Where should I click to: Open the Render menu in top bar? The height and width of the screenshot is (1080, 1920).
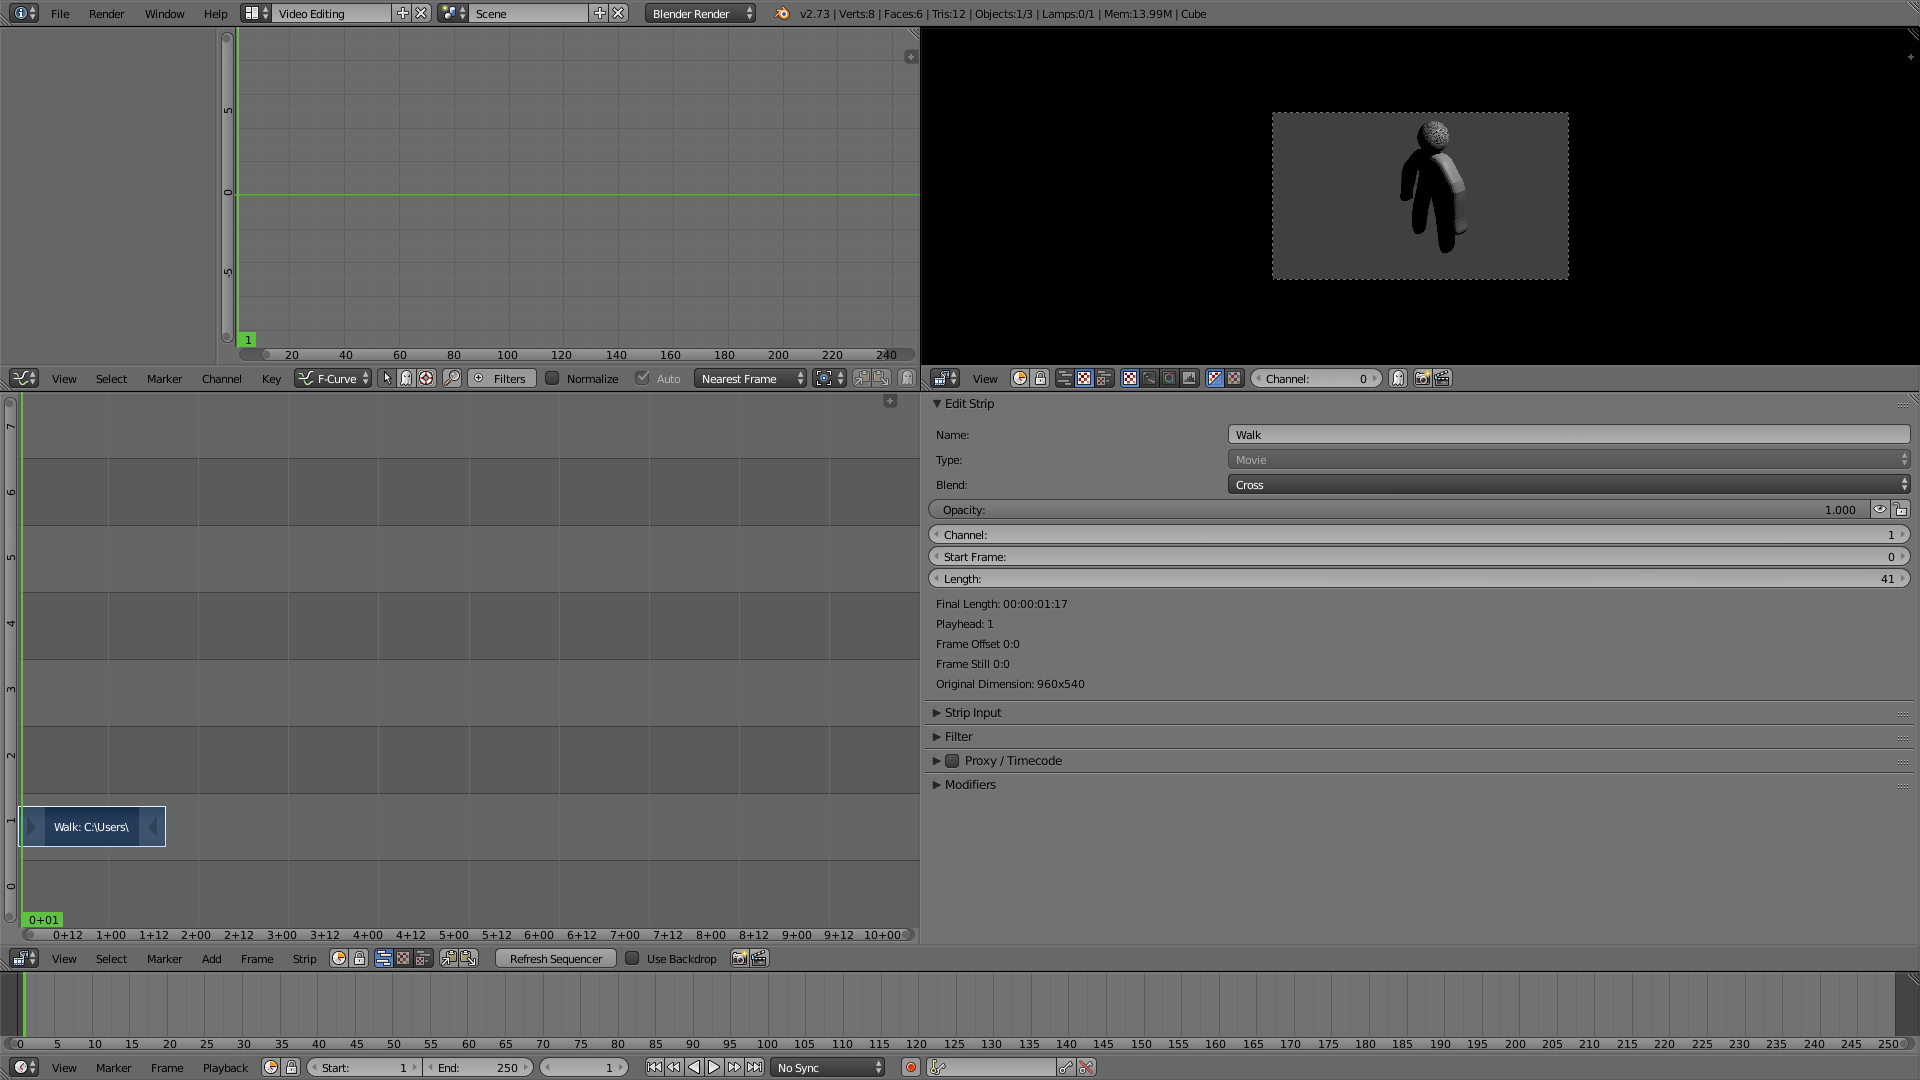[106, 14]
